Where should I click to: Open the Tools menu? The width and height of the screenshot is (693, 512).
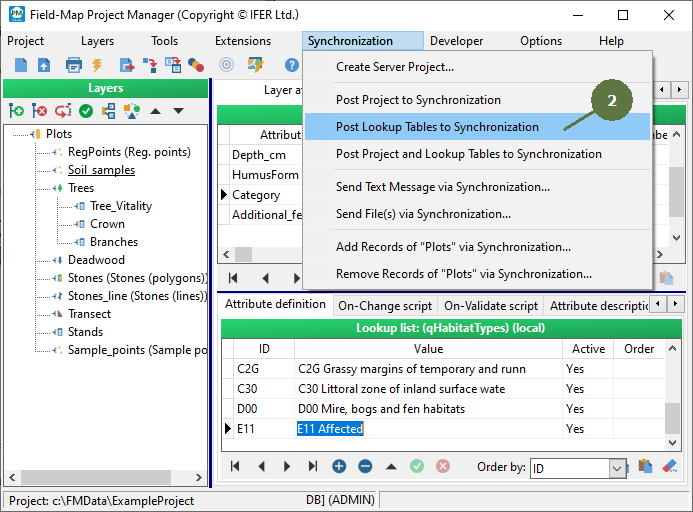pos(164,41)
